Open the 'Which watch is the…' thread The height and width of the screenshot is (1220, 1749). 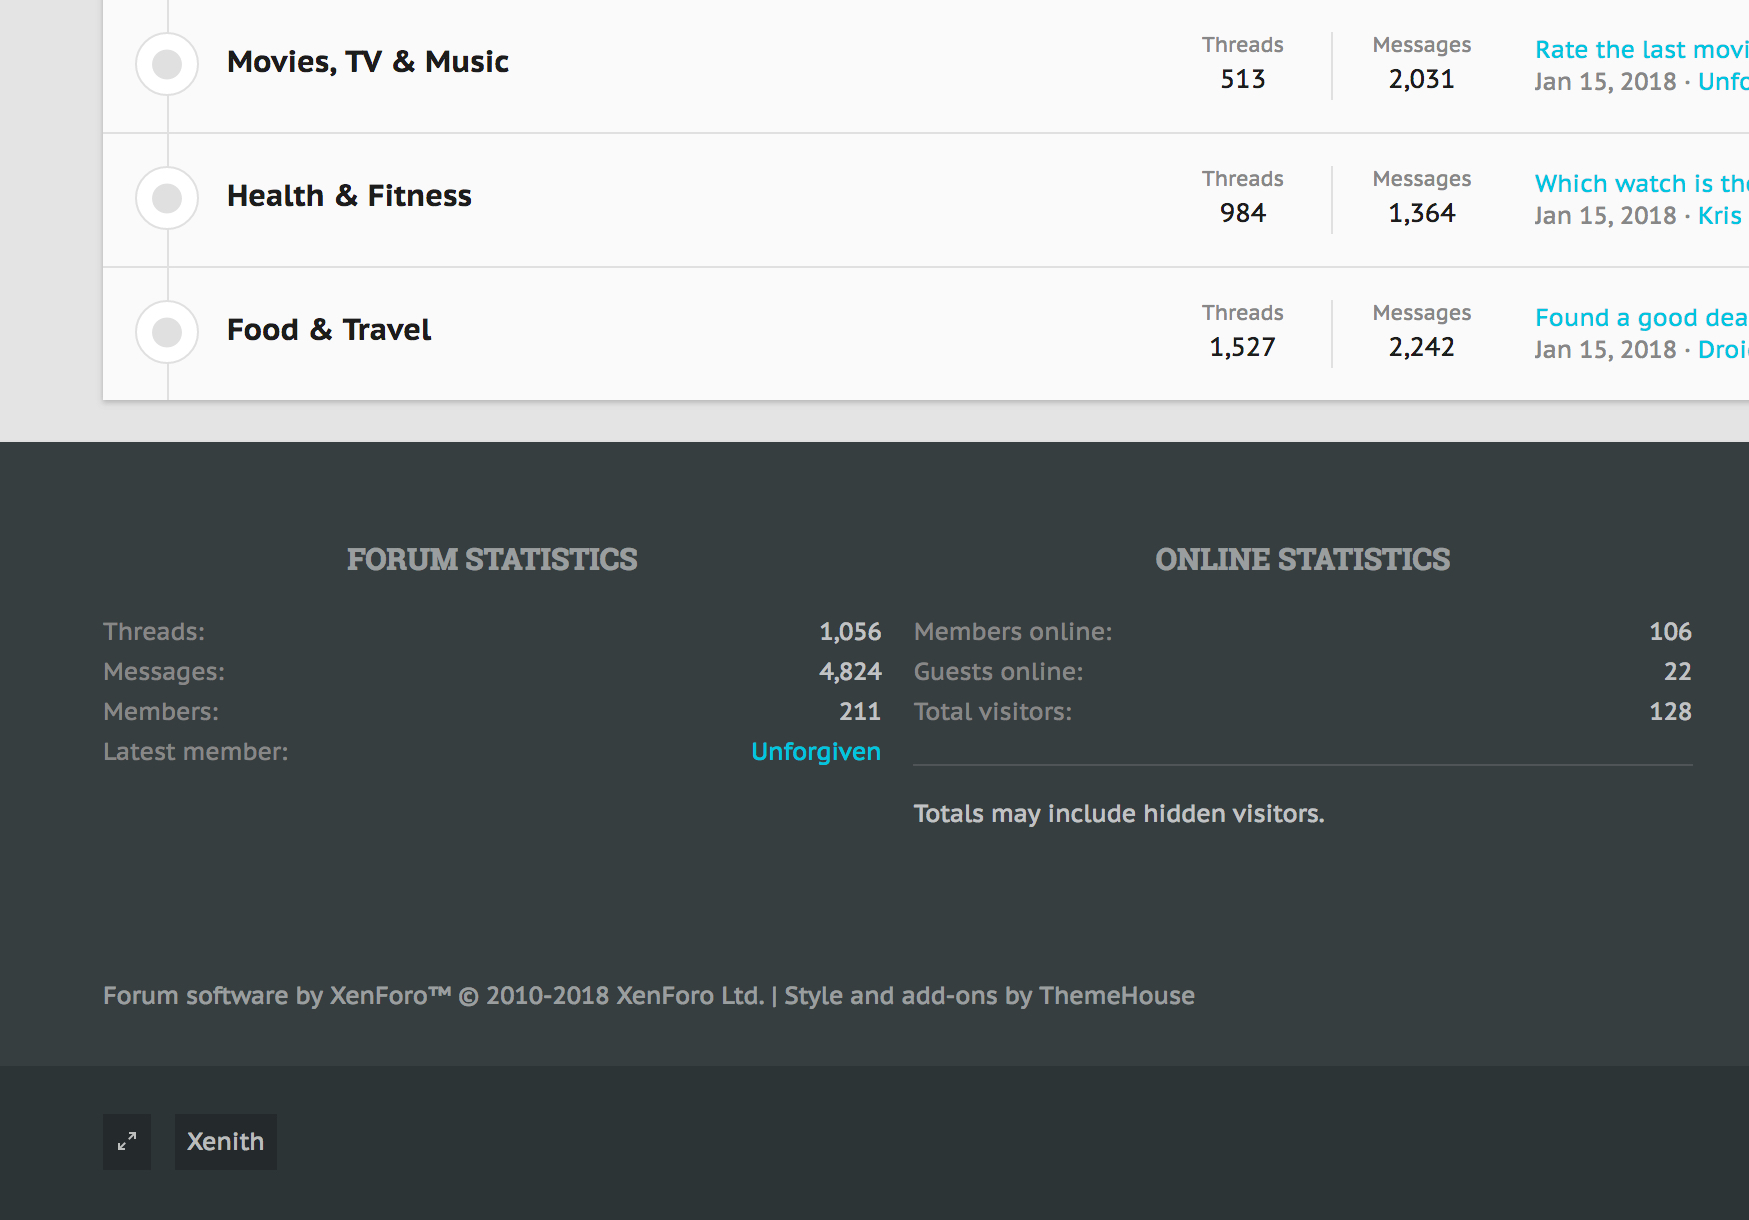pos(1640,184)
